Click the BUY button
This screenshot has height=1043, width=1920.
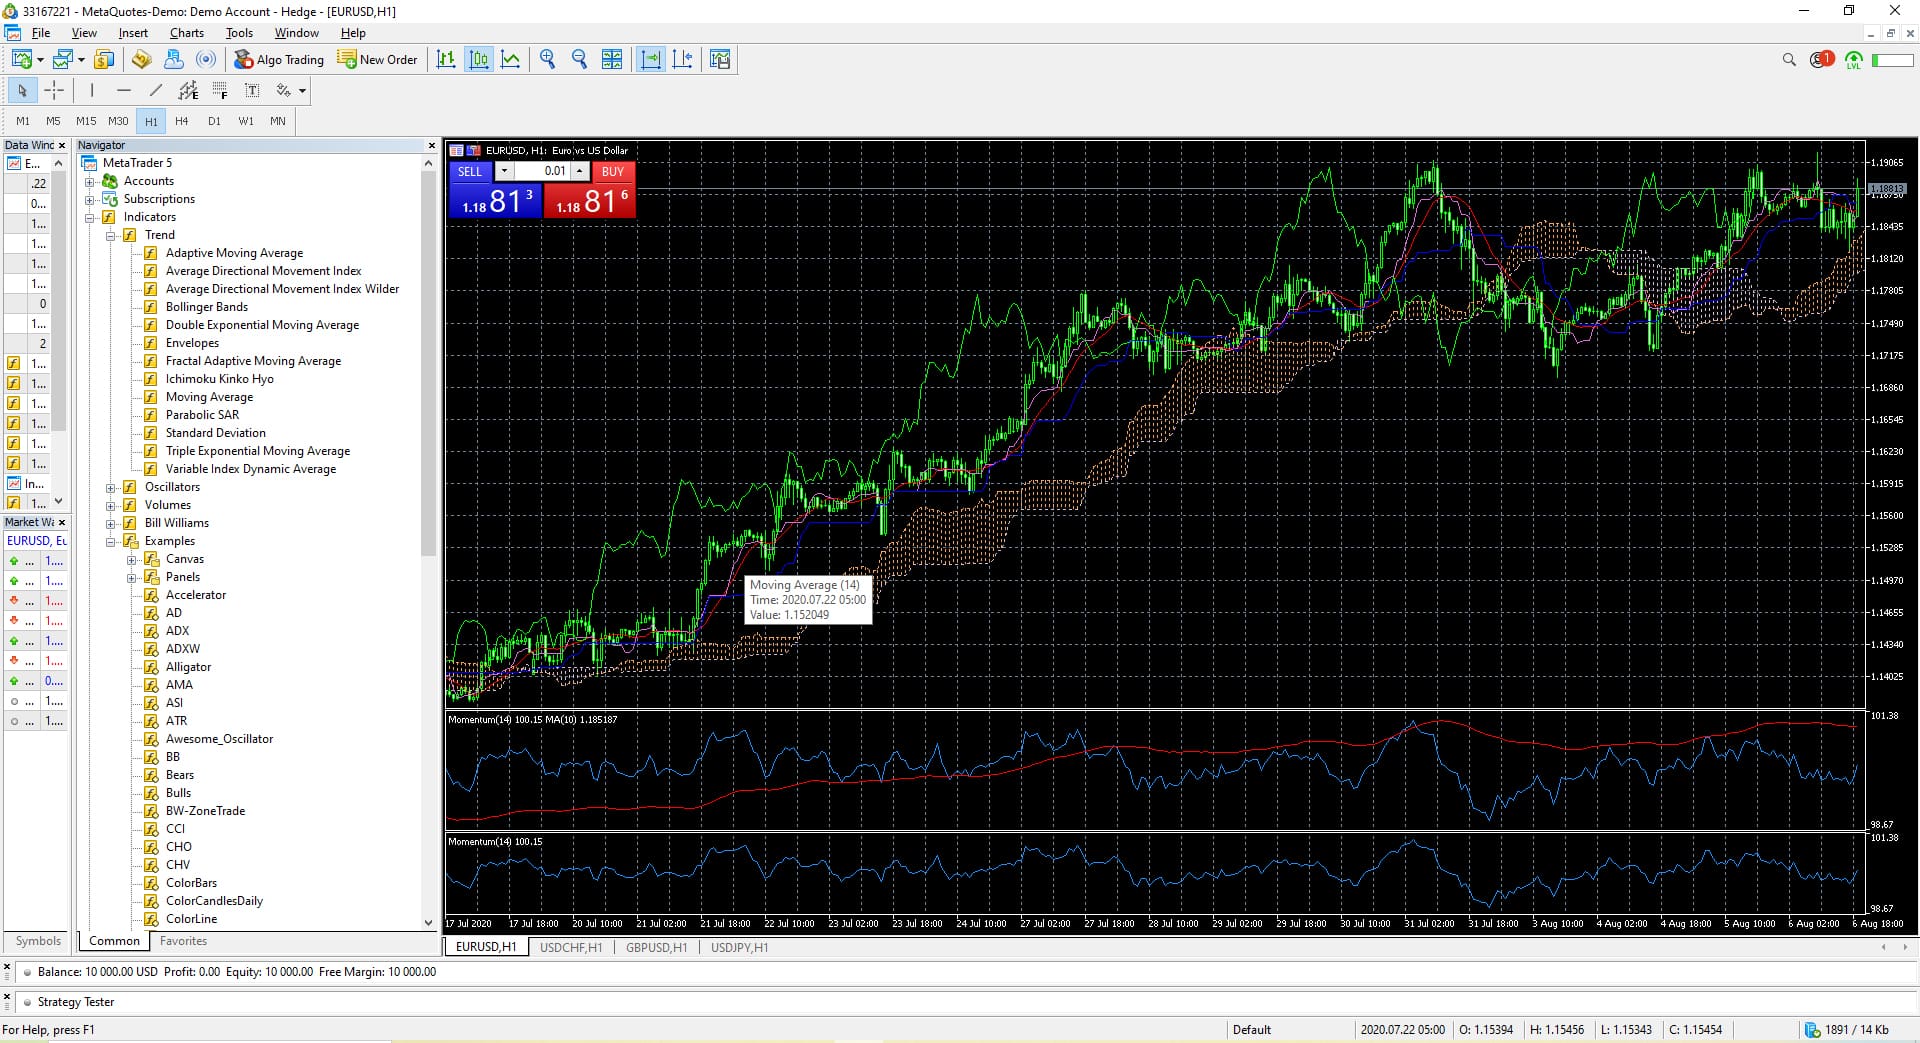pos(613,171)
